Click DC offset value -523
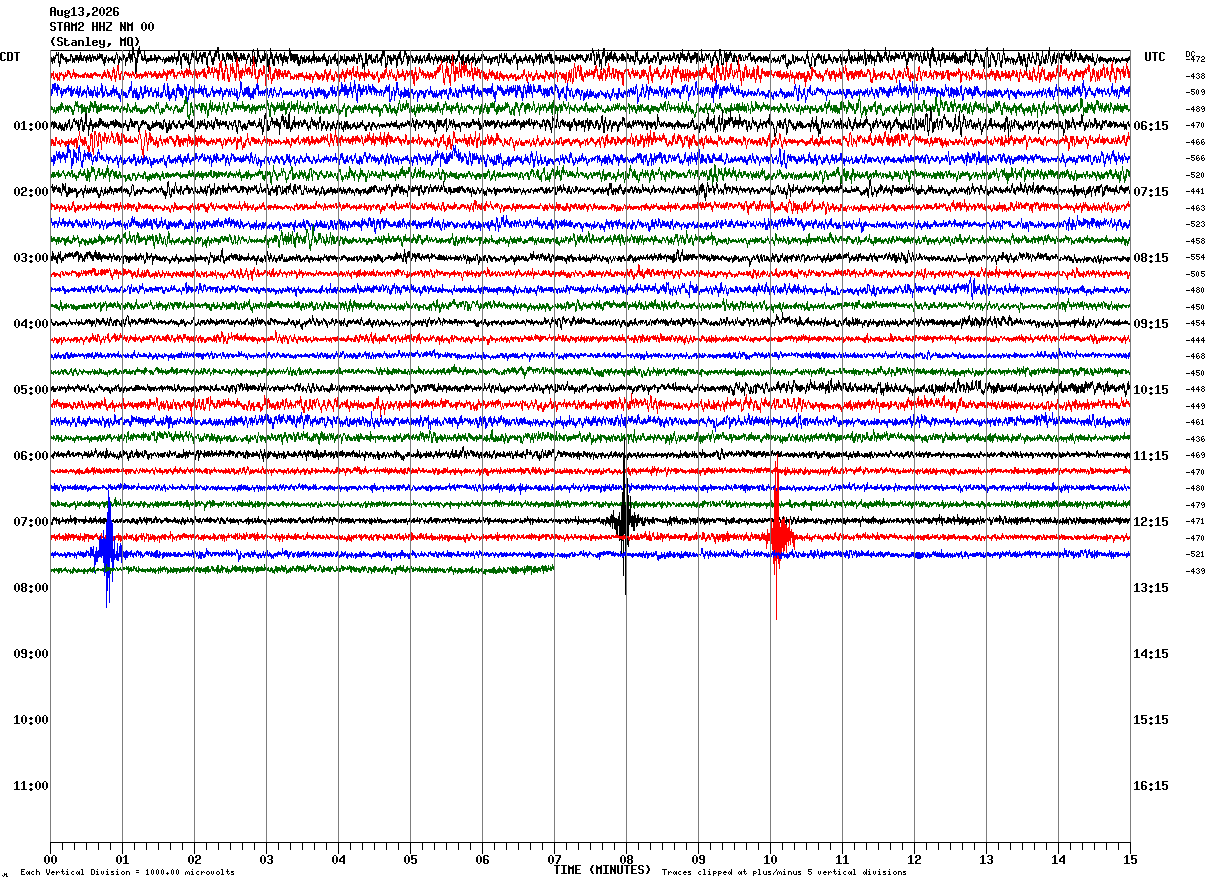Viewport: 1210px width, 886px height. tap(1195, 225)
